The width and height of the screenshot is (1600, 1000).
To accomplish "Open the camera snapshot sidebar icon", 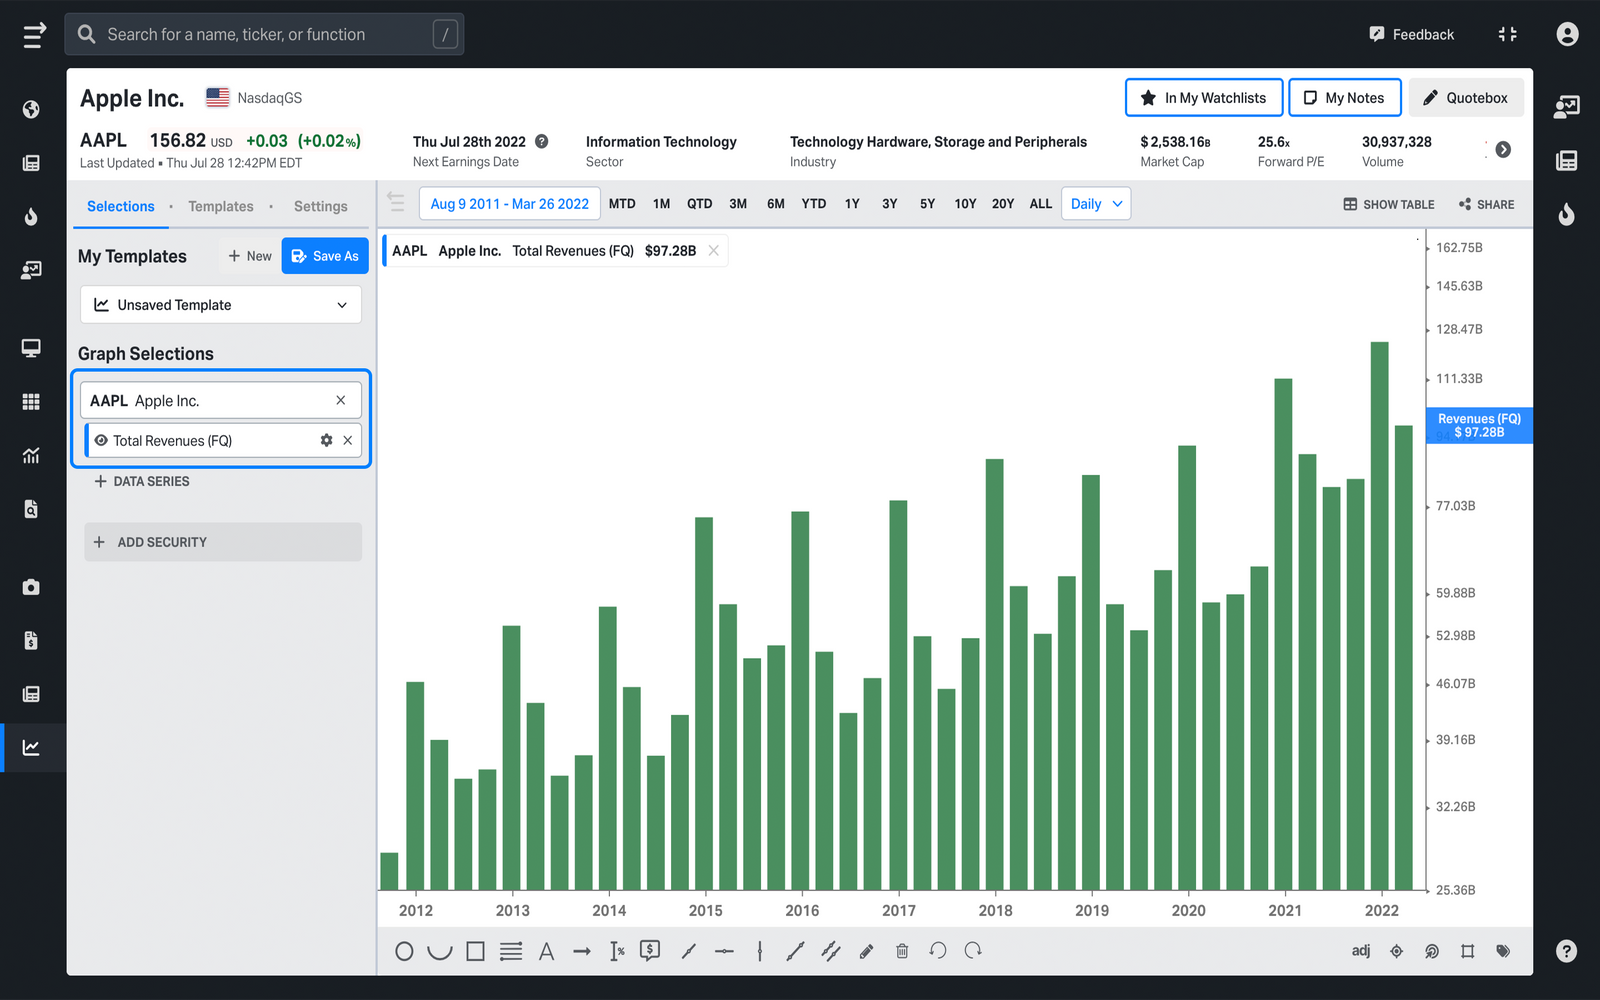I will 31,587.
